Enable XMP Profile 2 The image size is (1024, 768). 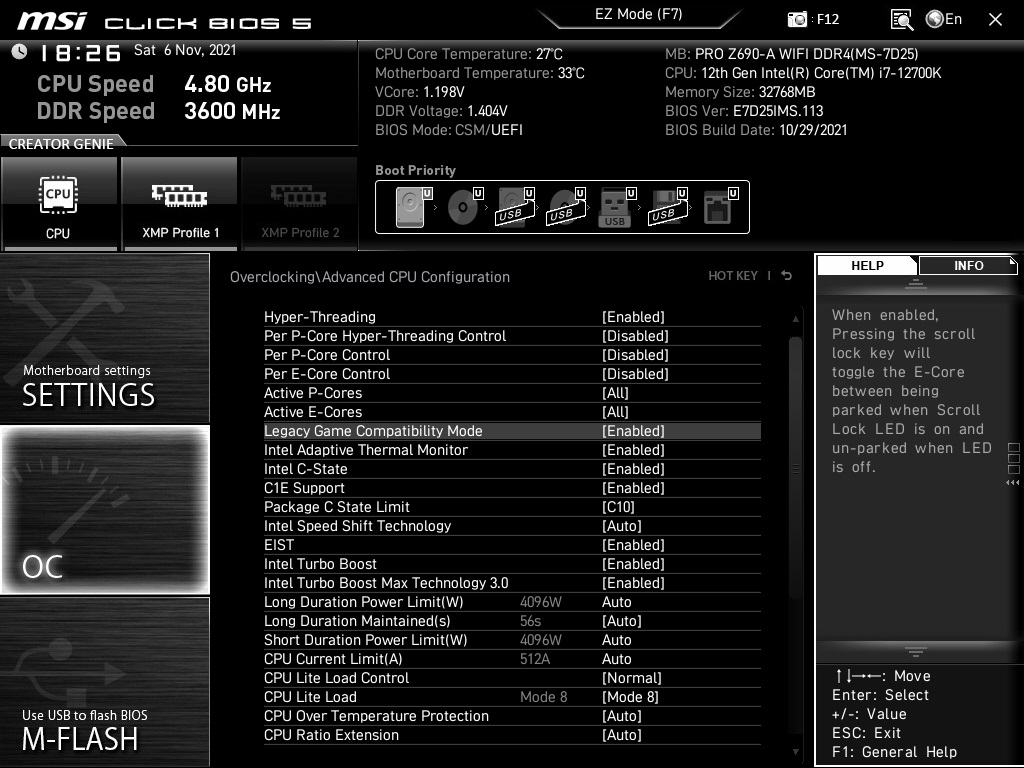tap(300, 204)
